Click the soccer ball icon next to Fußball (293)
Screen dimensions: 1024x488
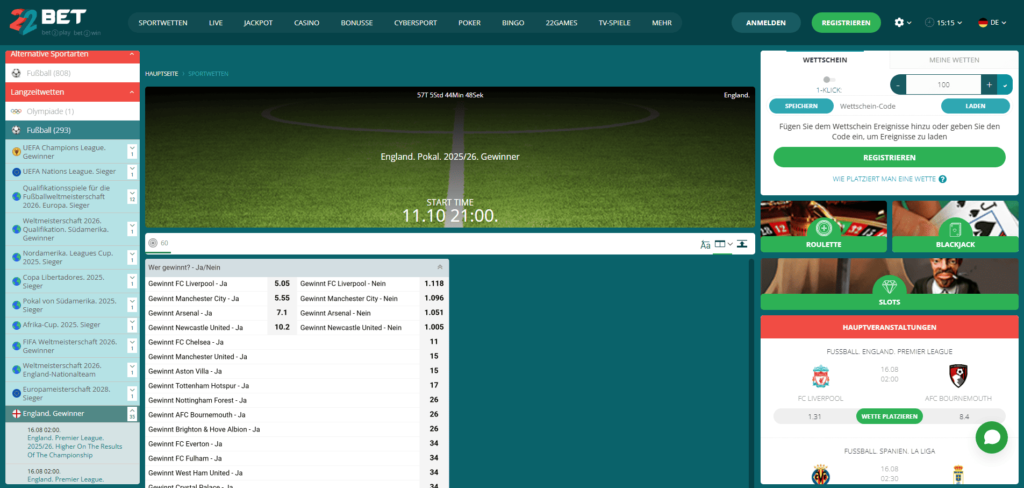tap(16, 130)
